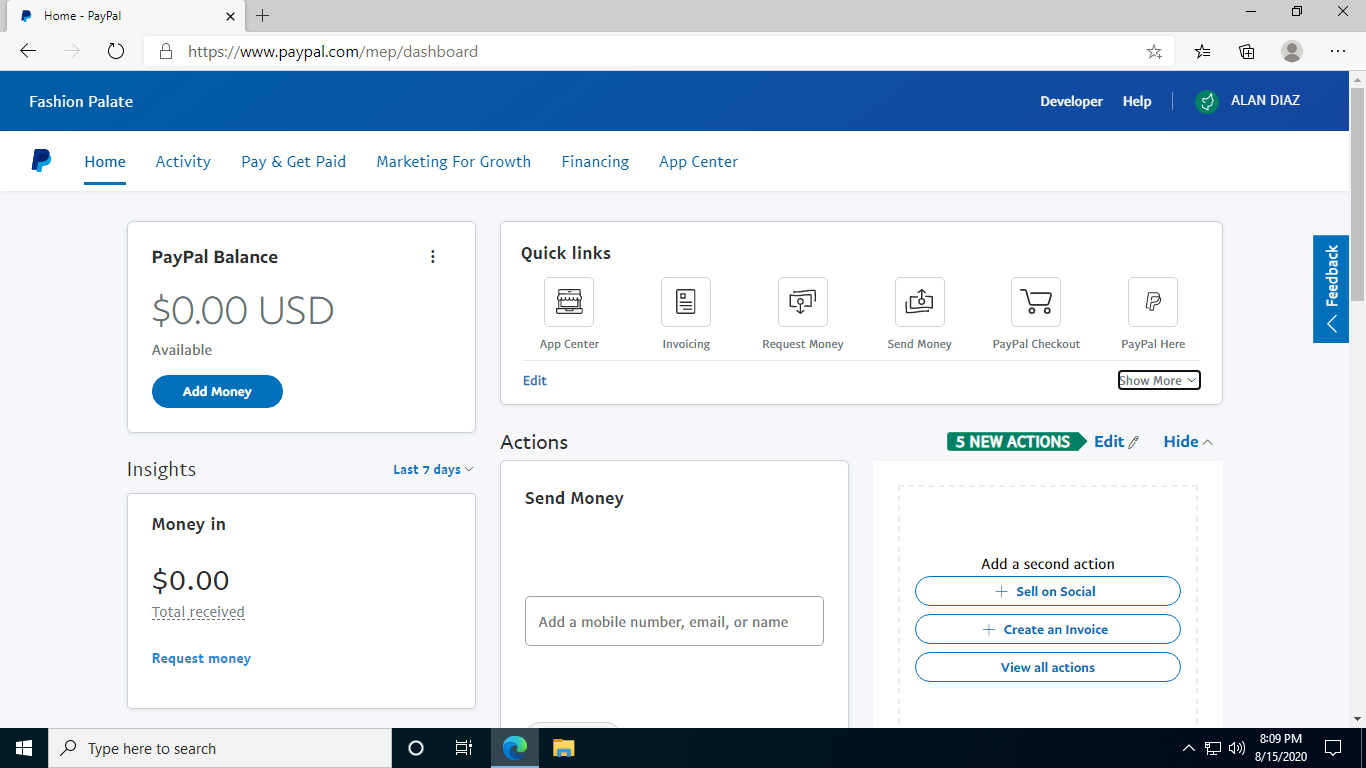Open File Explorer from the taskbar
The height and width of the screenshot is (768, 1366).
(x=564, y=748)
